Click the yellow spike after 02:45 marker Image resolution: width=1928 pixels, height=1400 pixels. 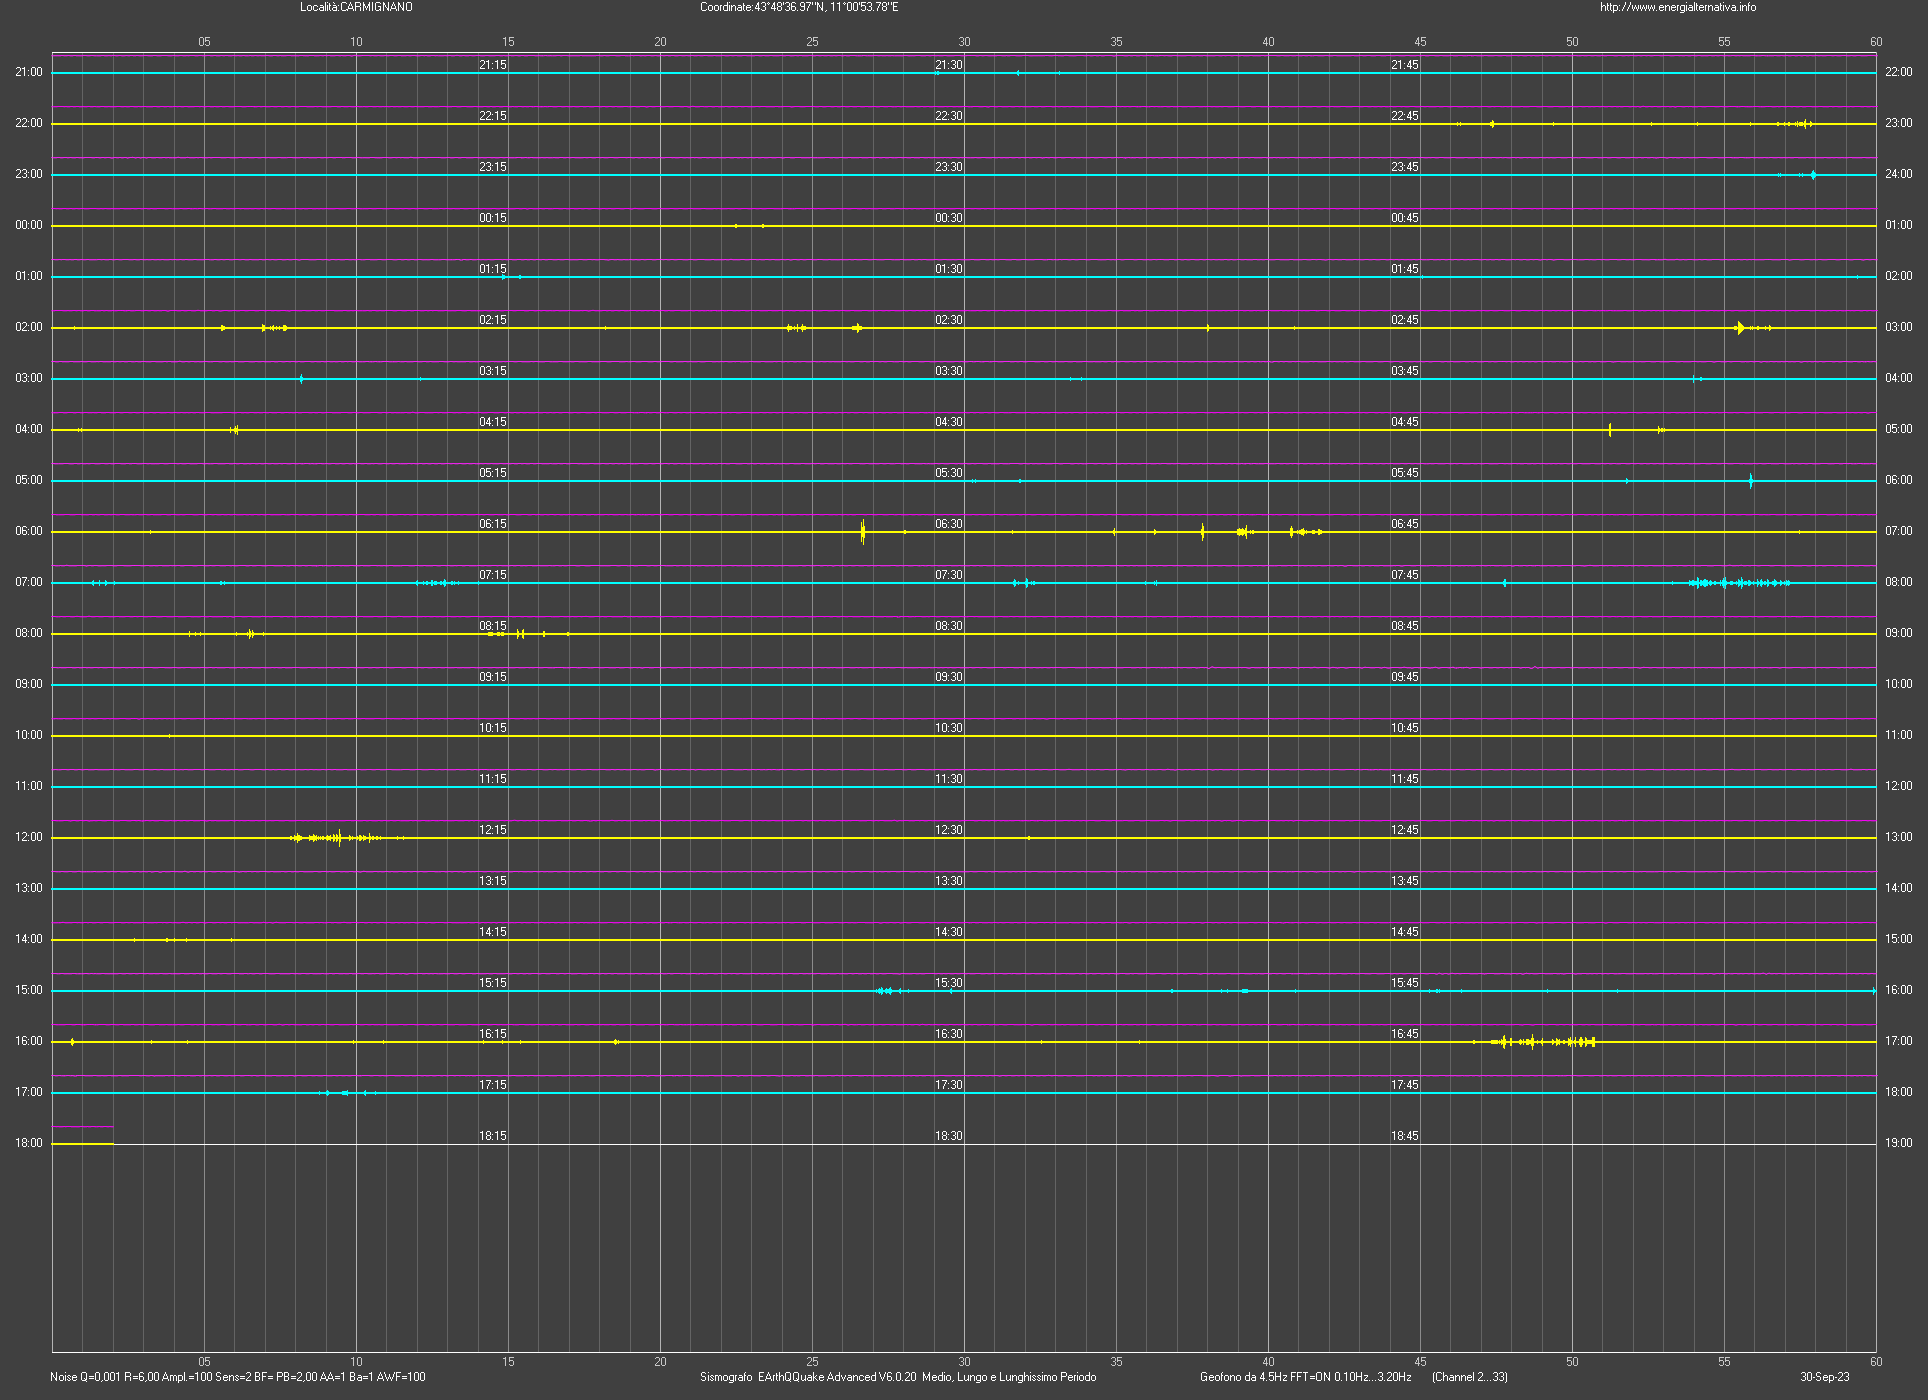[x=1741, y=328]
